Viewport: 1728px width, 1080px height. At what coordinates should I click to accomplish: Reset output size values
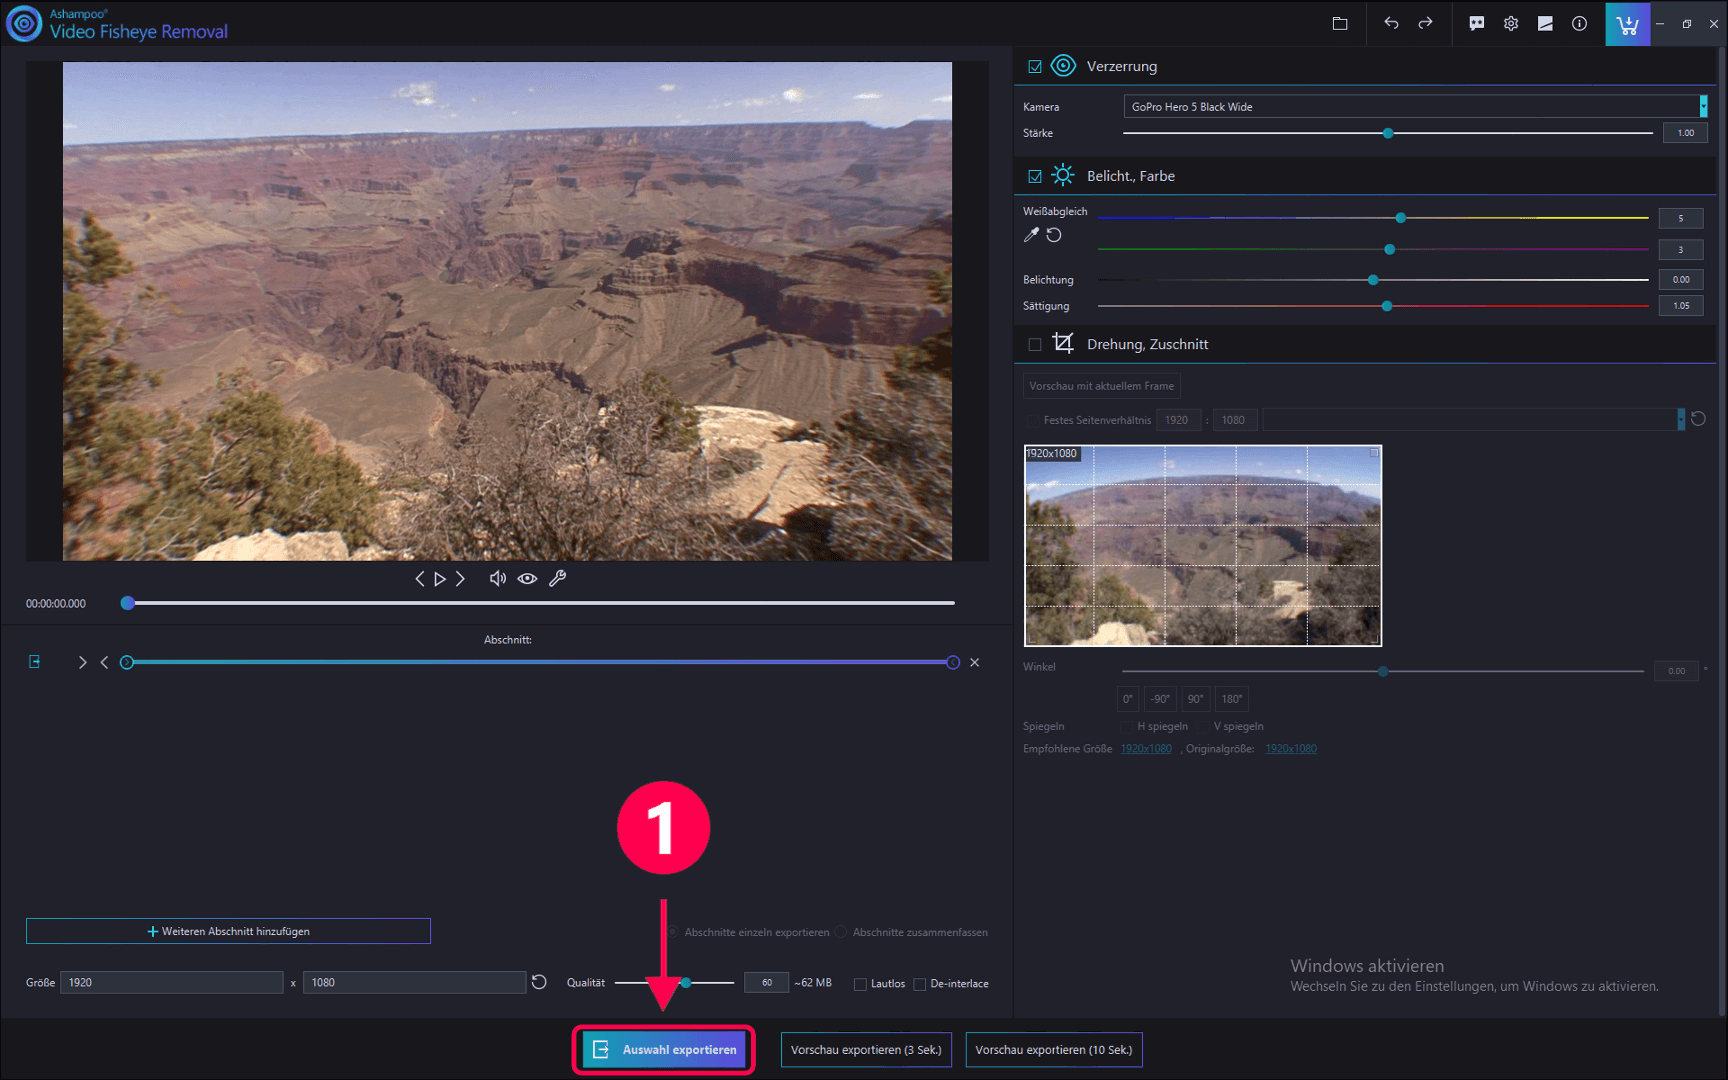[539, 982]
